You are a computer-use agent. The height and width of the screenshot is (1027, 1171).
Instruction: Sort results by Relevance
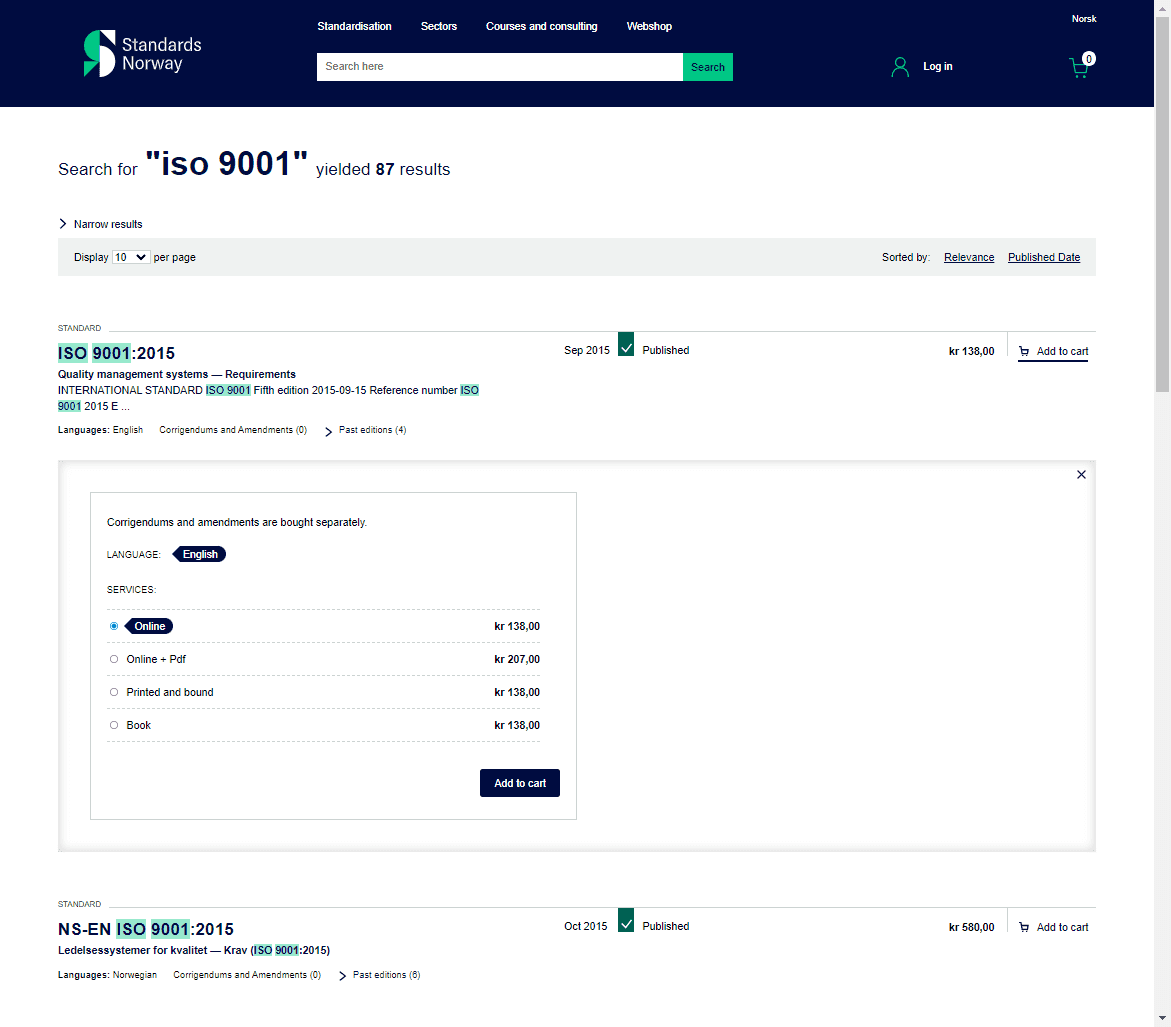[969, 257]
